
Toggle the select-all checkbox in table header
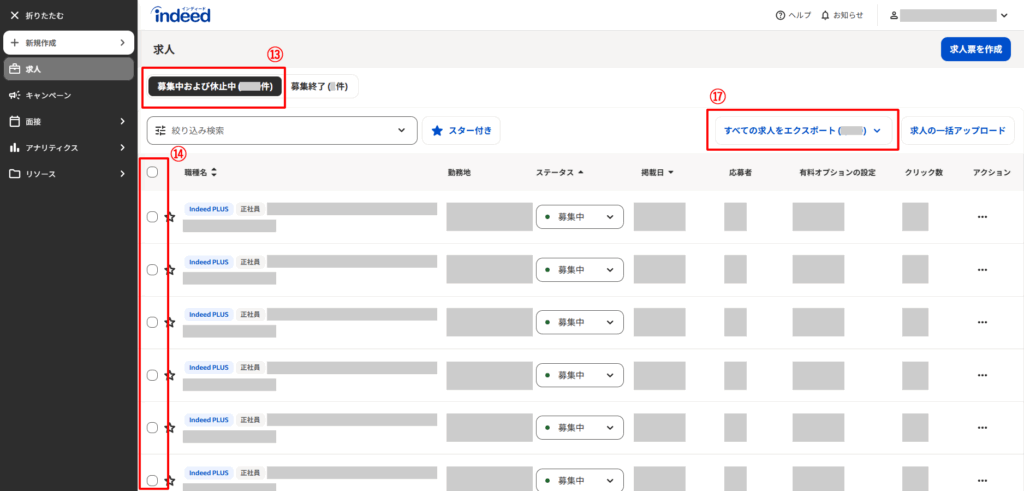[152, 172]
